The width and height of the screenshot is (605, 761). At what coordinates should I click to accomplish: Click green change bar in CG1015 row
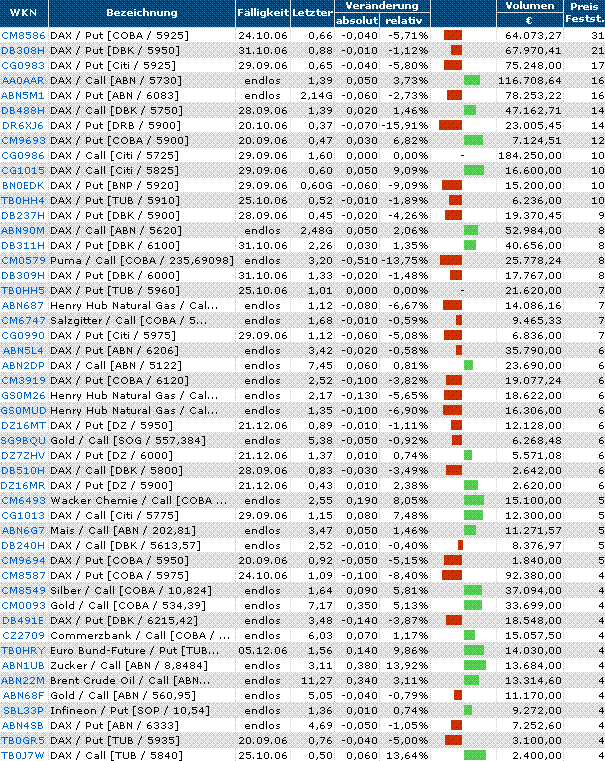474,170
